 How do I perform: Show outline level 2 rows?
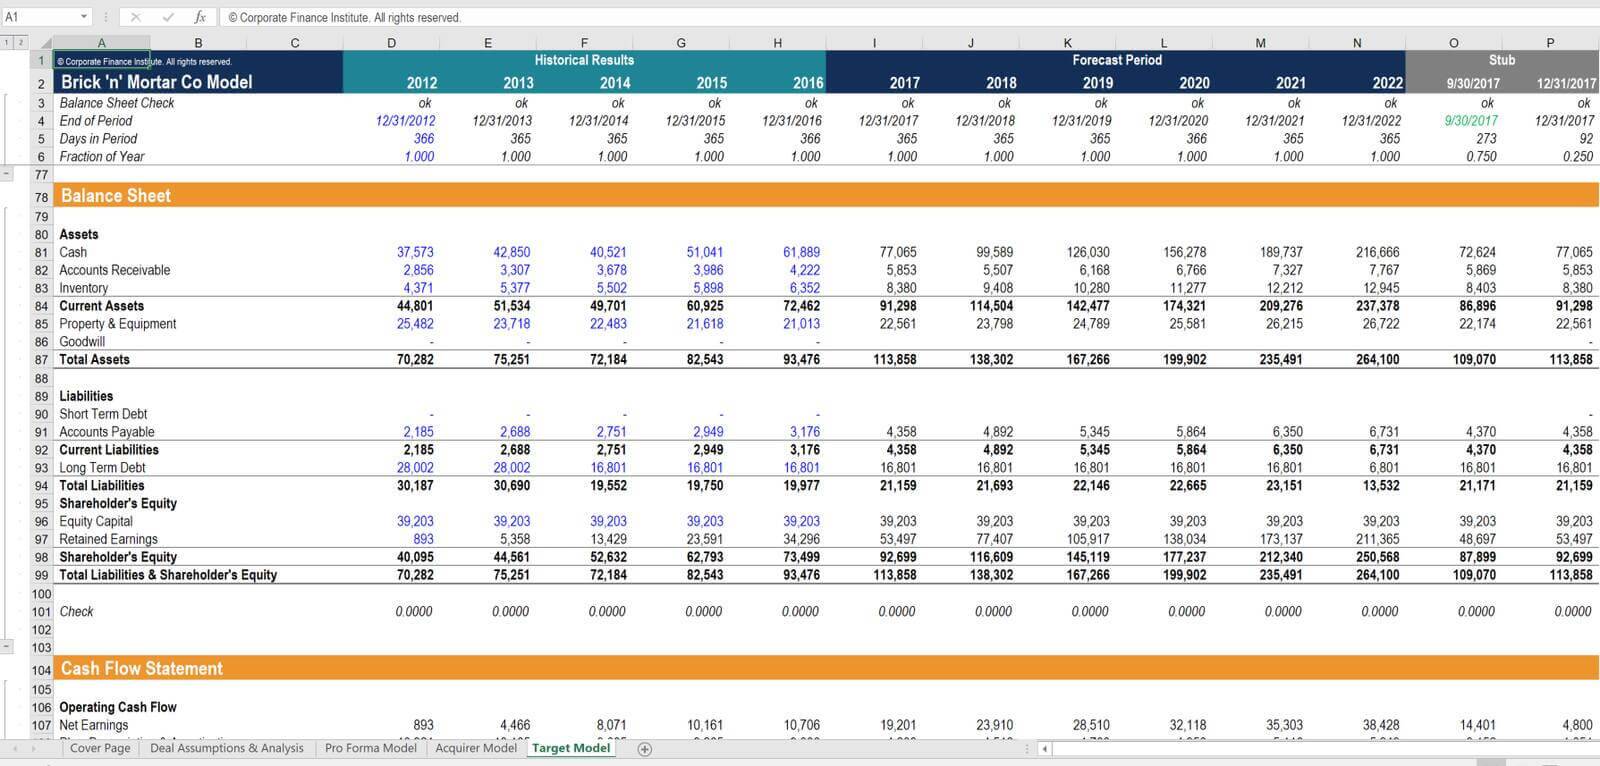point(19,42)
